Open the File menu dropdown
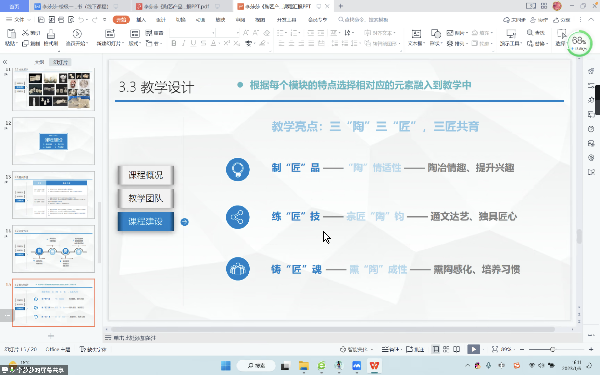This screenshot has width=600, height=375. [18, 20]
